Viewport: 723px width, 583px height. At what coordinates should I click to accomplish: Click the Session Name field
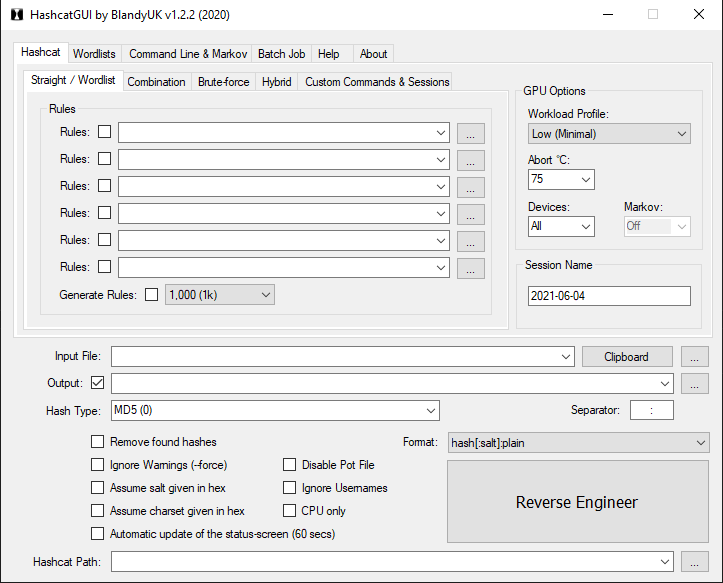point(609,296)
